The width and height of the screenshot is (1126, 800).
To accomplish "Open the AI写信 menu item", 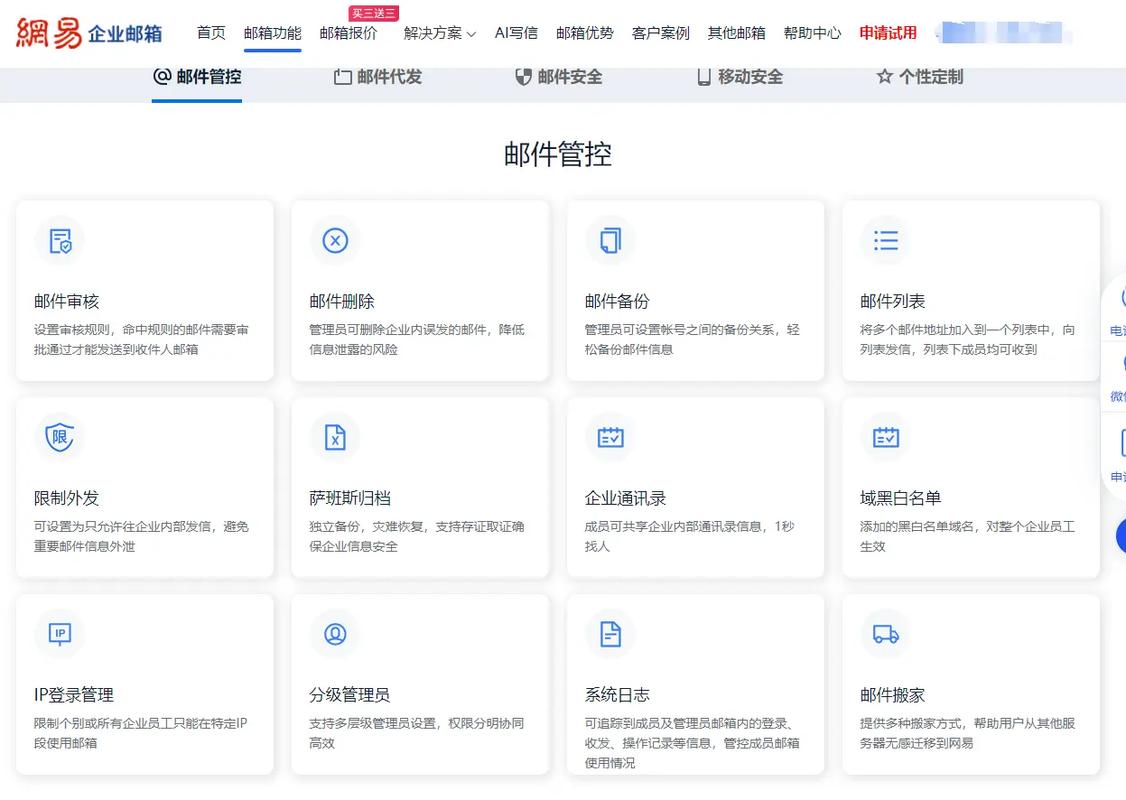I will (x=516, y=32).
